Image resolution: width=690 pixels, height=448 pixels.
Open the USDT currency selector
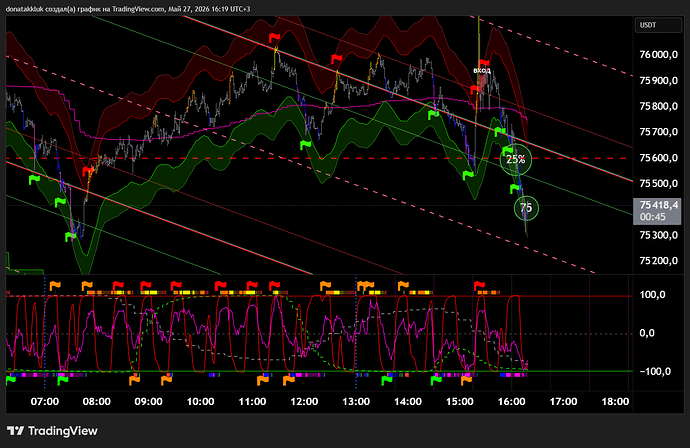[658, 25]
